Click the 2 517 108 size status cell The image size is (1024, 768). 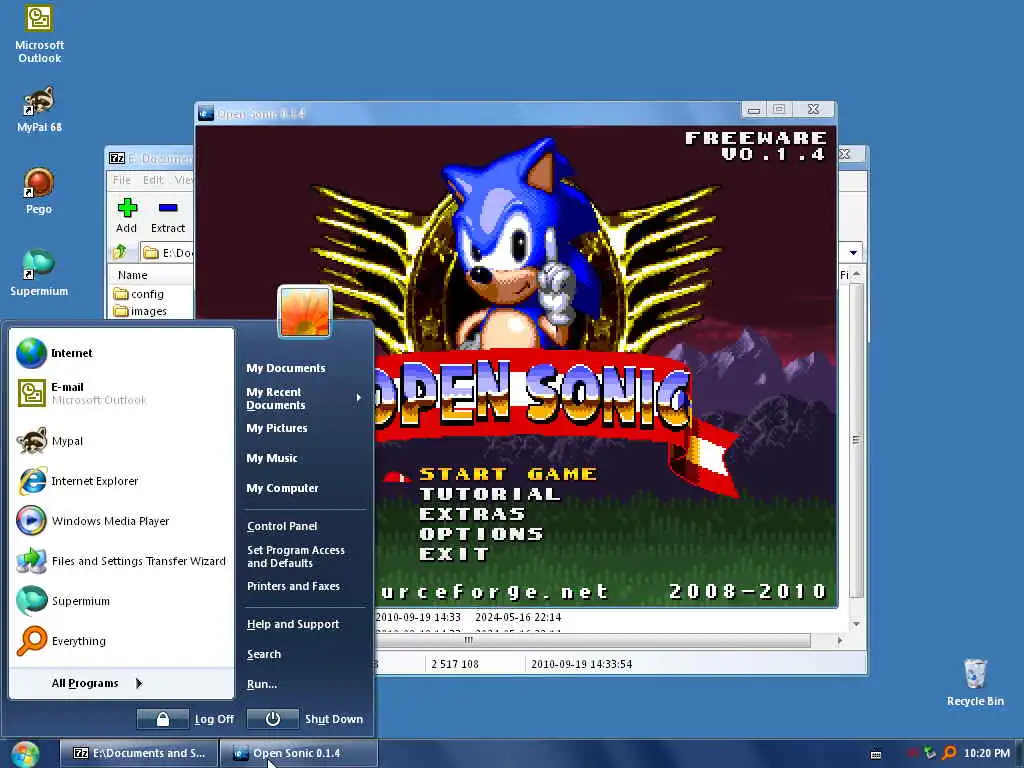coord(455,664)
